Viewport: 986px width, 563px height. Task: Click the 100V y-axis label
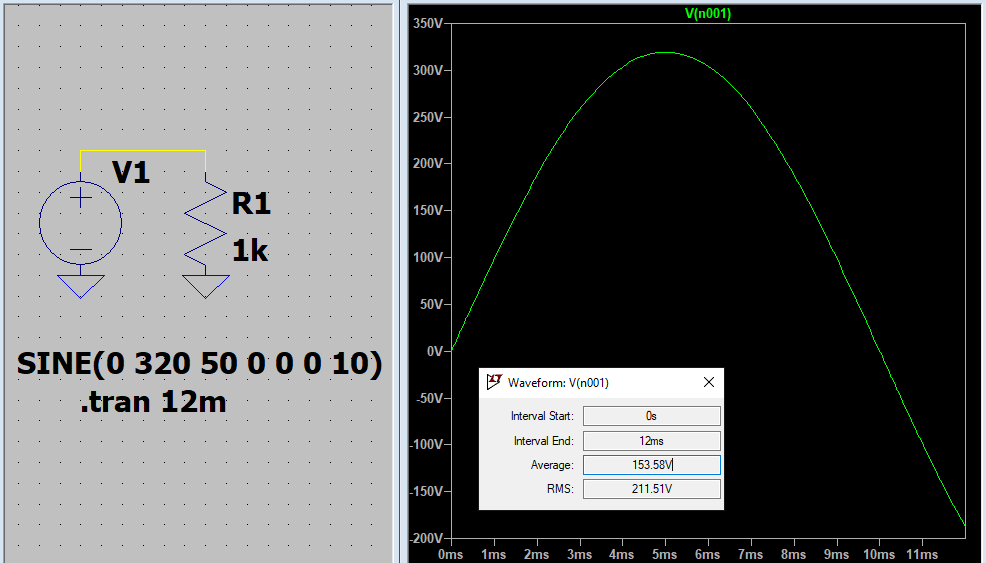[428, 257]
